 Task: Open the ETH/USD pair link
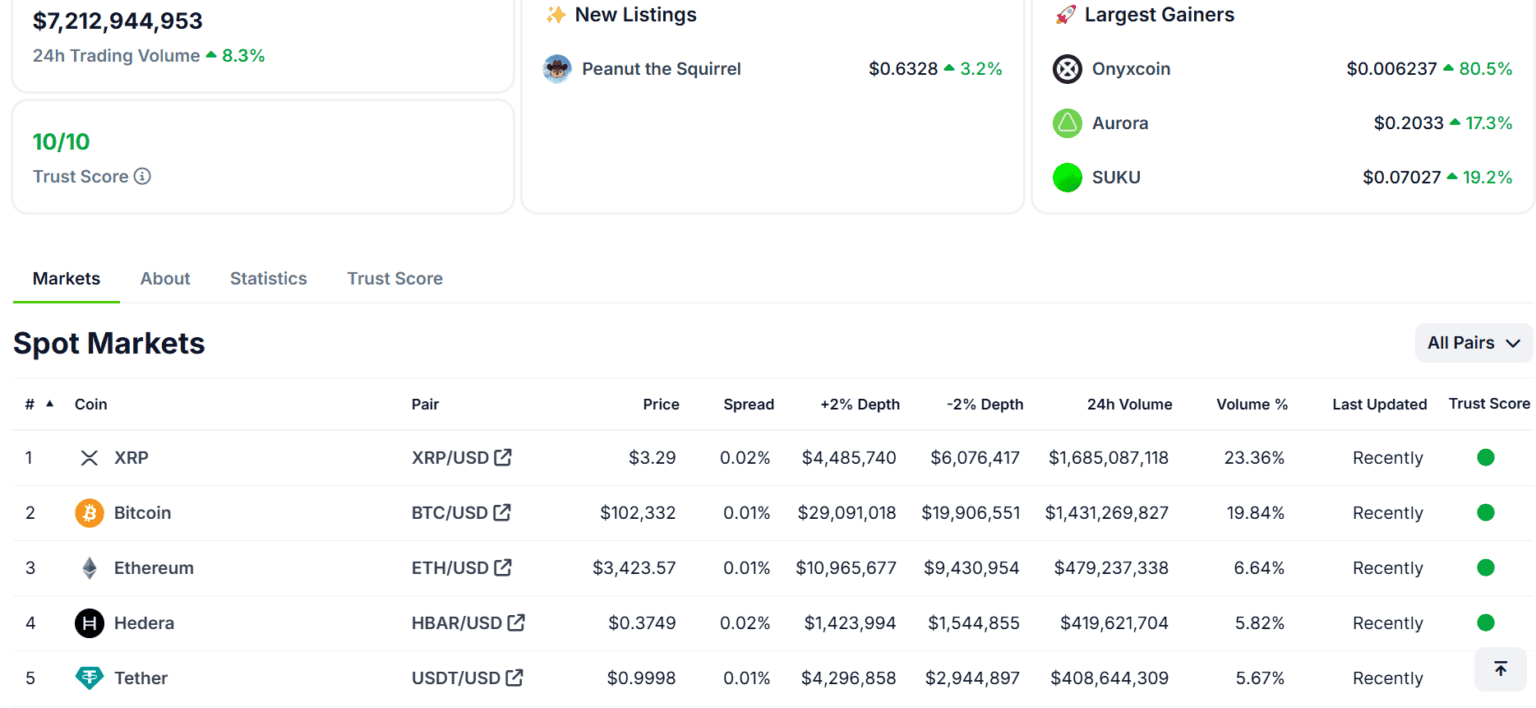click(x=450, y=568)
